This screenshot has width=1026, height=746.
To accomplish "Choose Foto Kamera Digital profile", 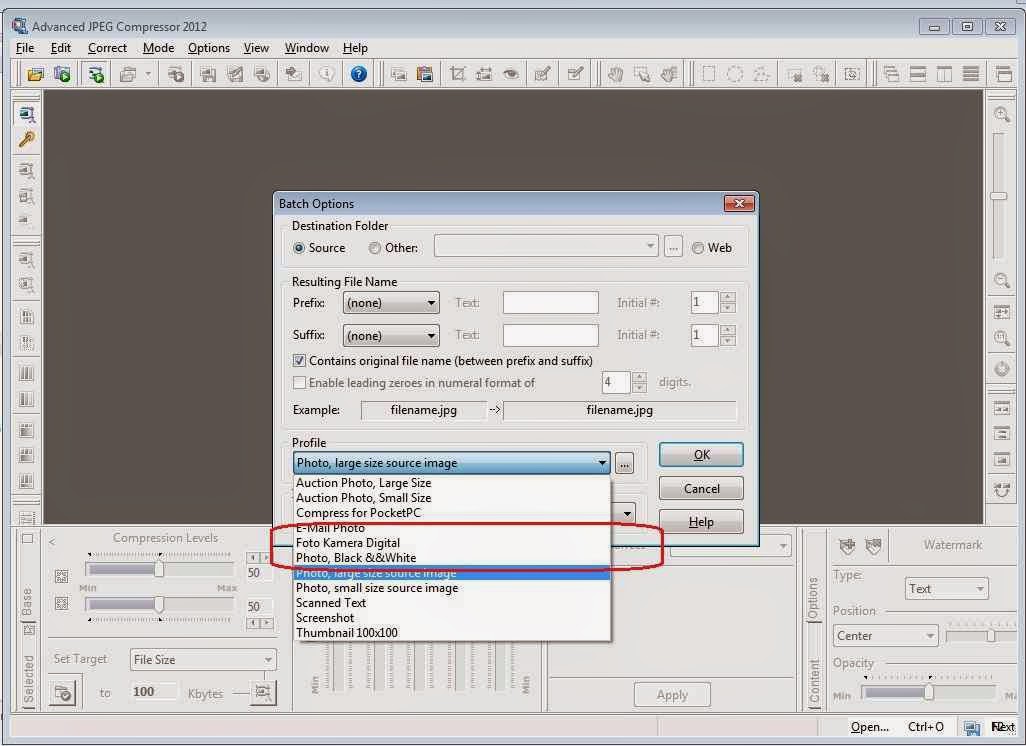I will [x=451, y=543].
